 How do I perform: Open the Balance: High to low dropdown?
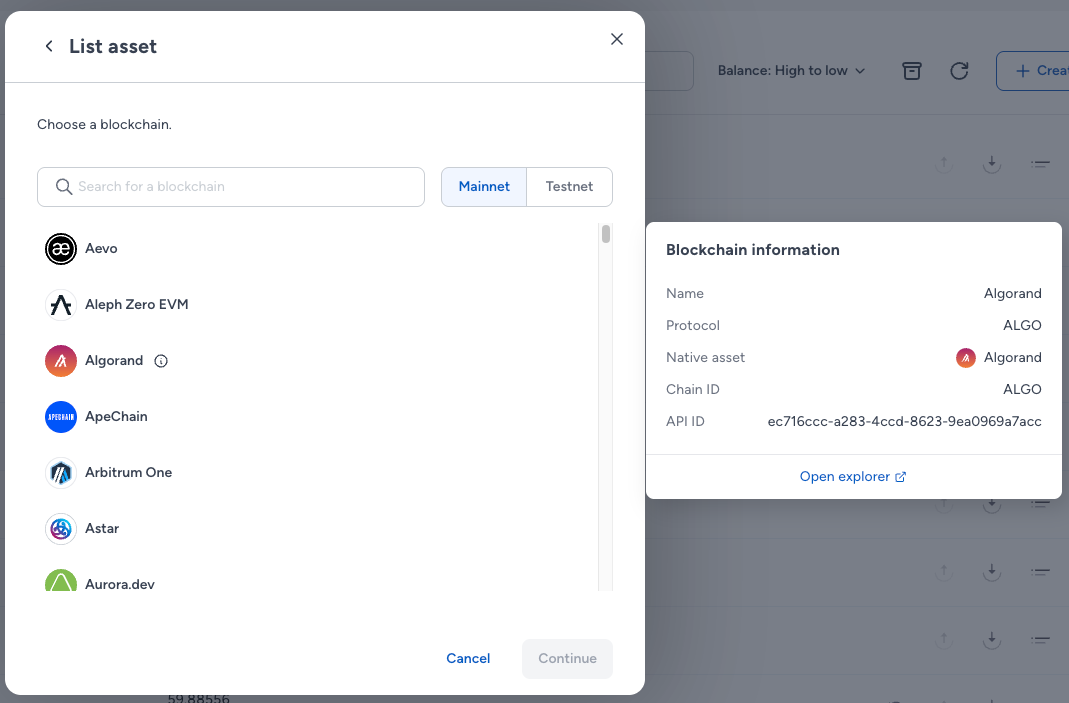pos(791,70)
